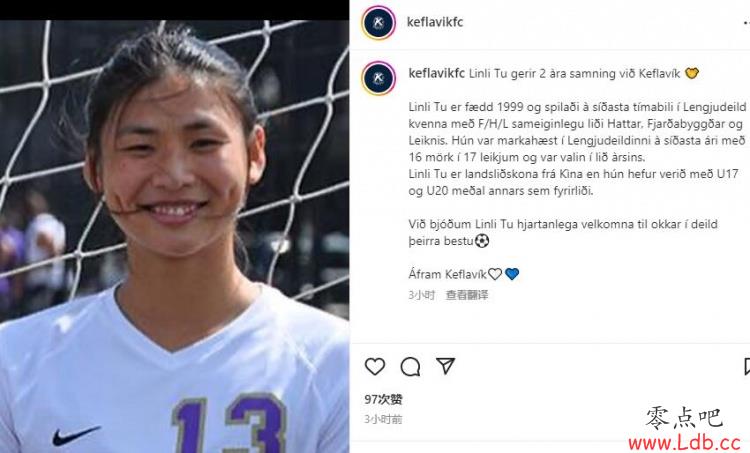Open more options dots in the header
This screenshot has height=453, width=750.
point(746,22)
